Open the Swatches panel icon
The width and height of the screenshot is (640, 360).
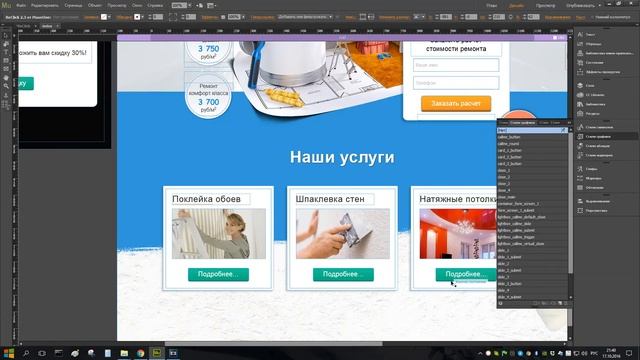(x=580, y=44)
